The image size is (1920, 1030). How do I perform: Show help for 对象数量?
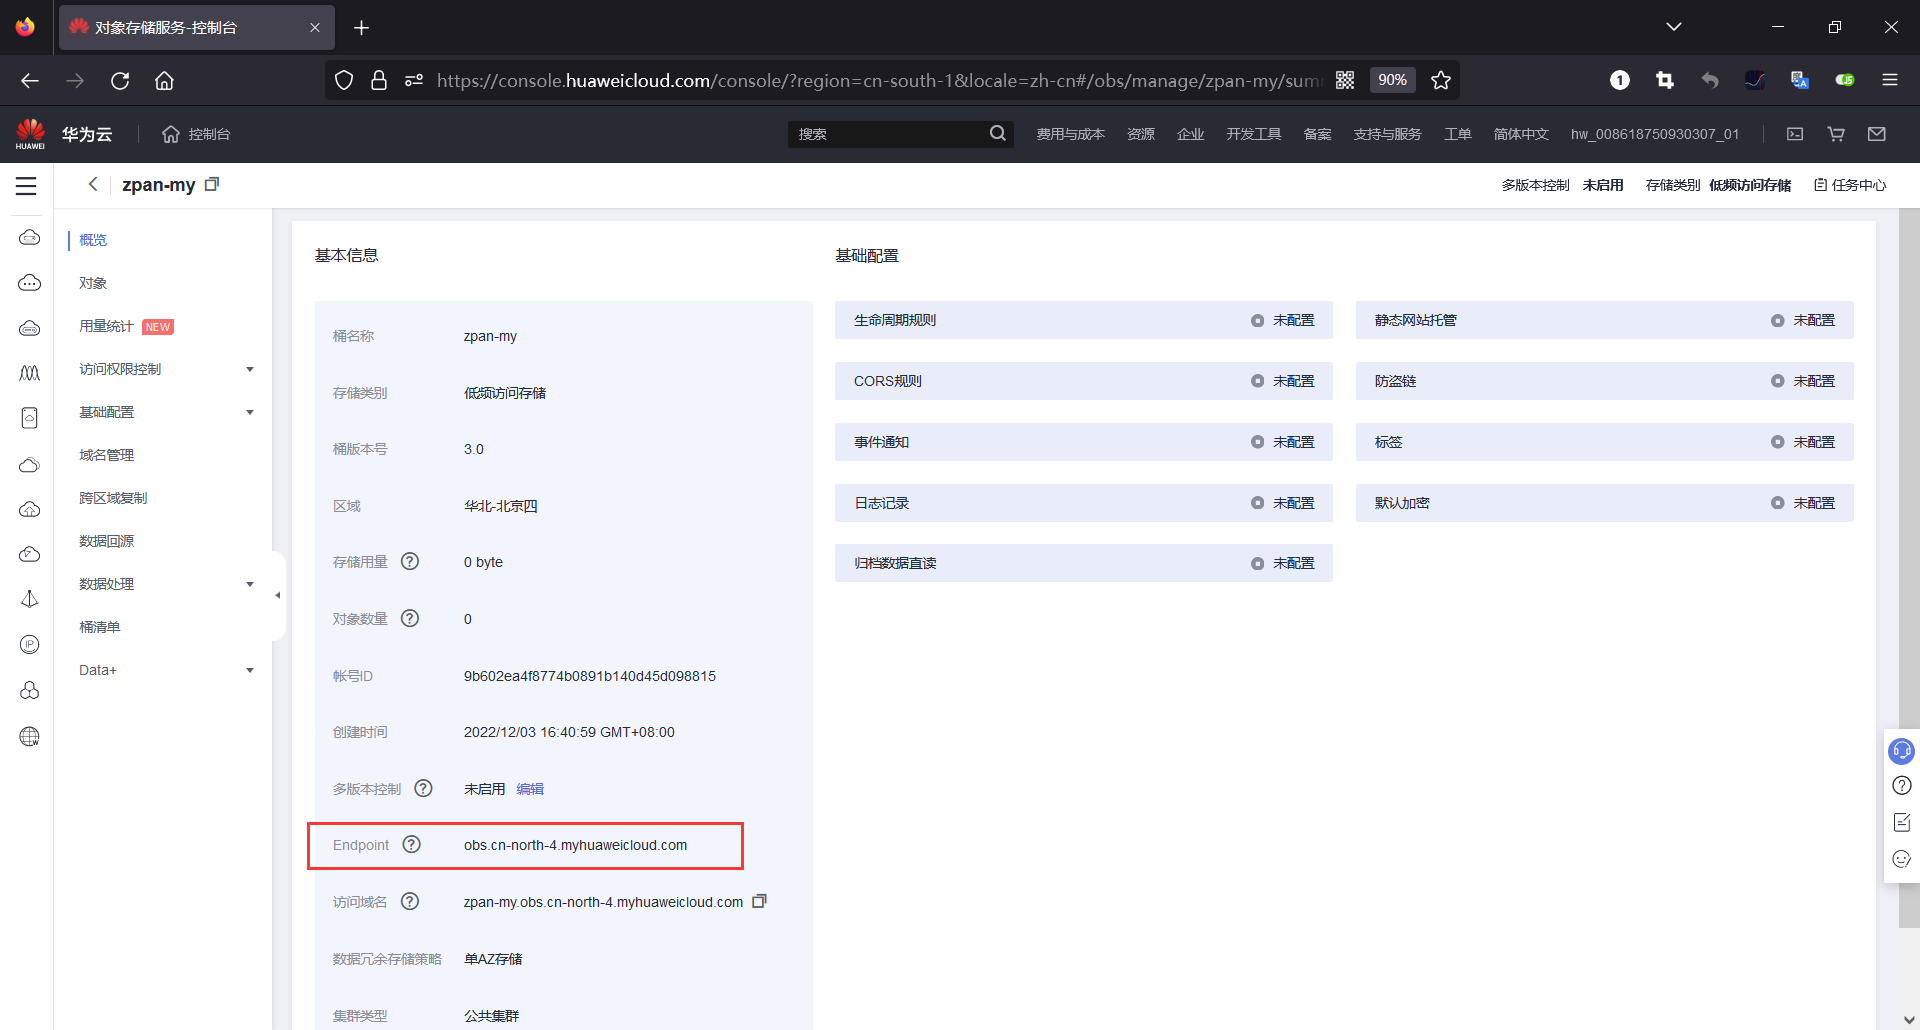click(x=410, y=619)
